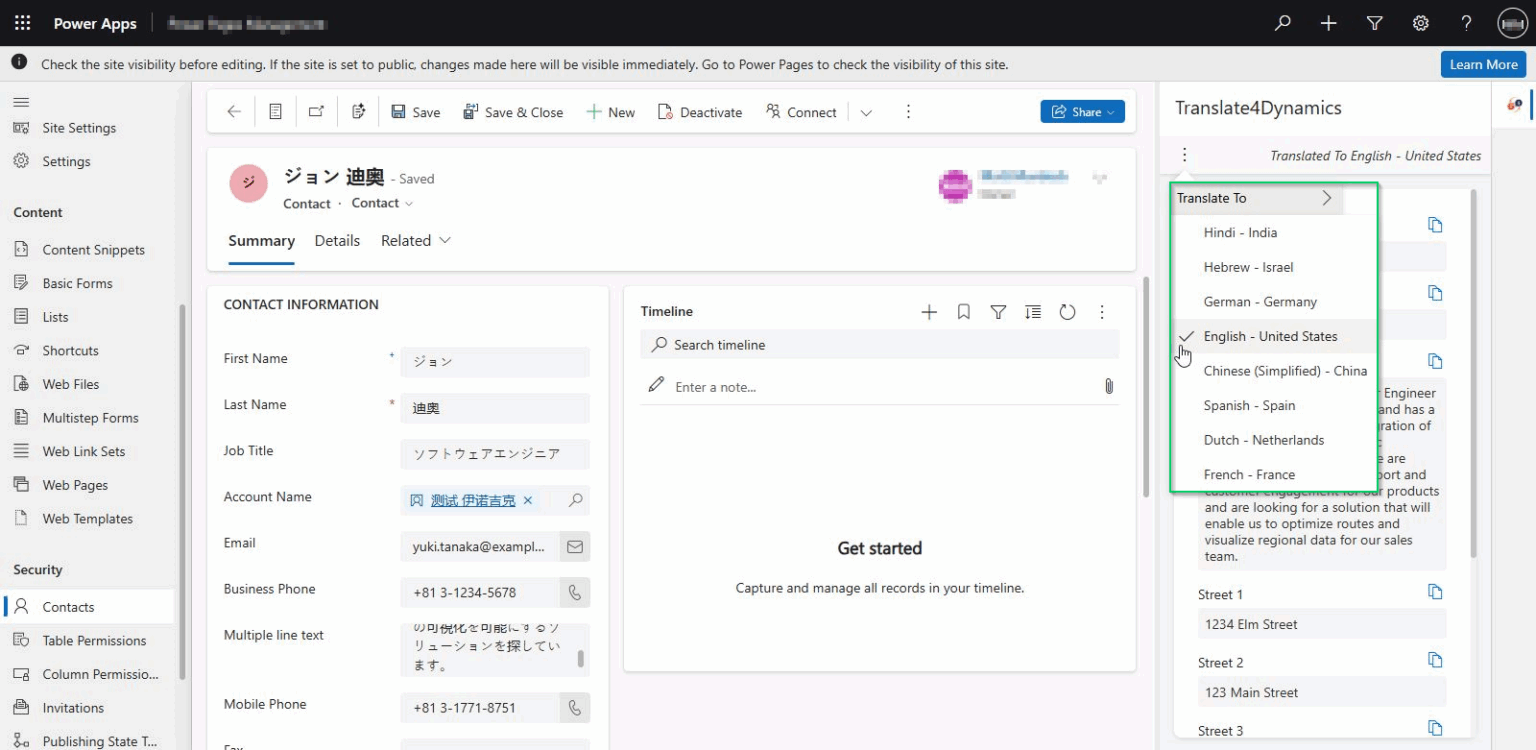Open Timeline sort order icon
The height and width of the screenshot is (750, 1536).
pyautogui.click(x=1033, y=311)
